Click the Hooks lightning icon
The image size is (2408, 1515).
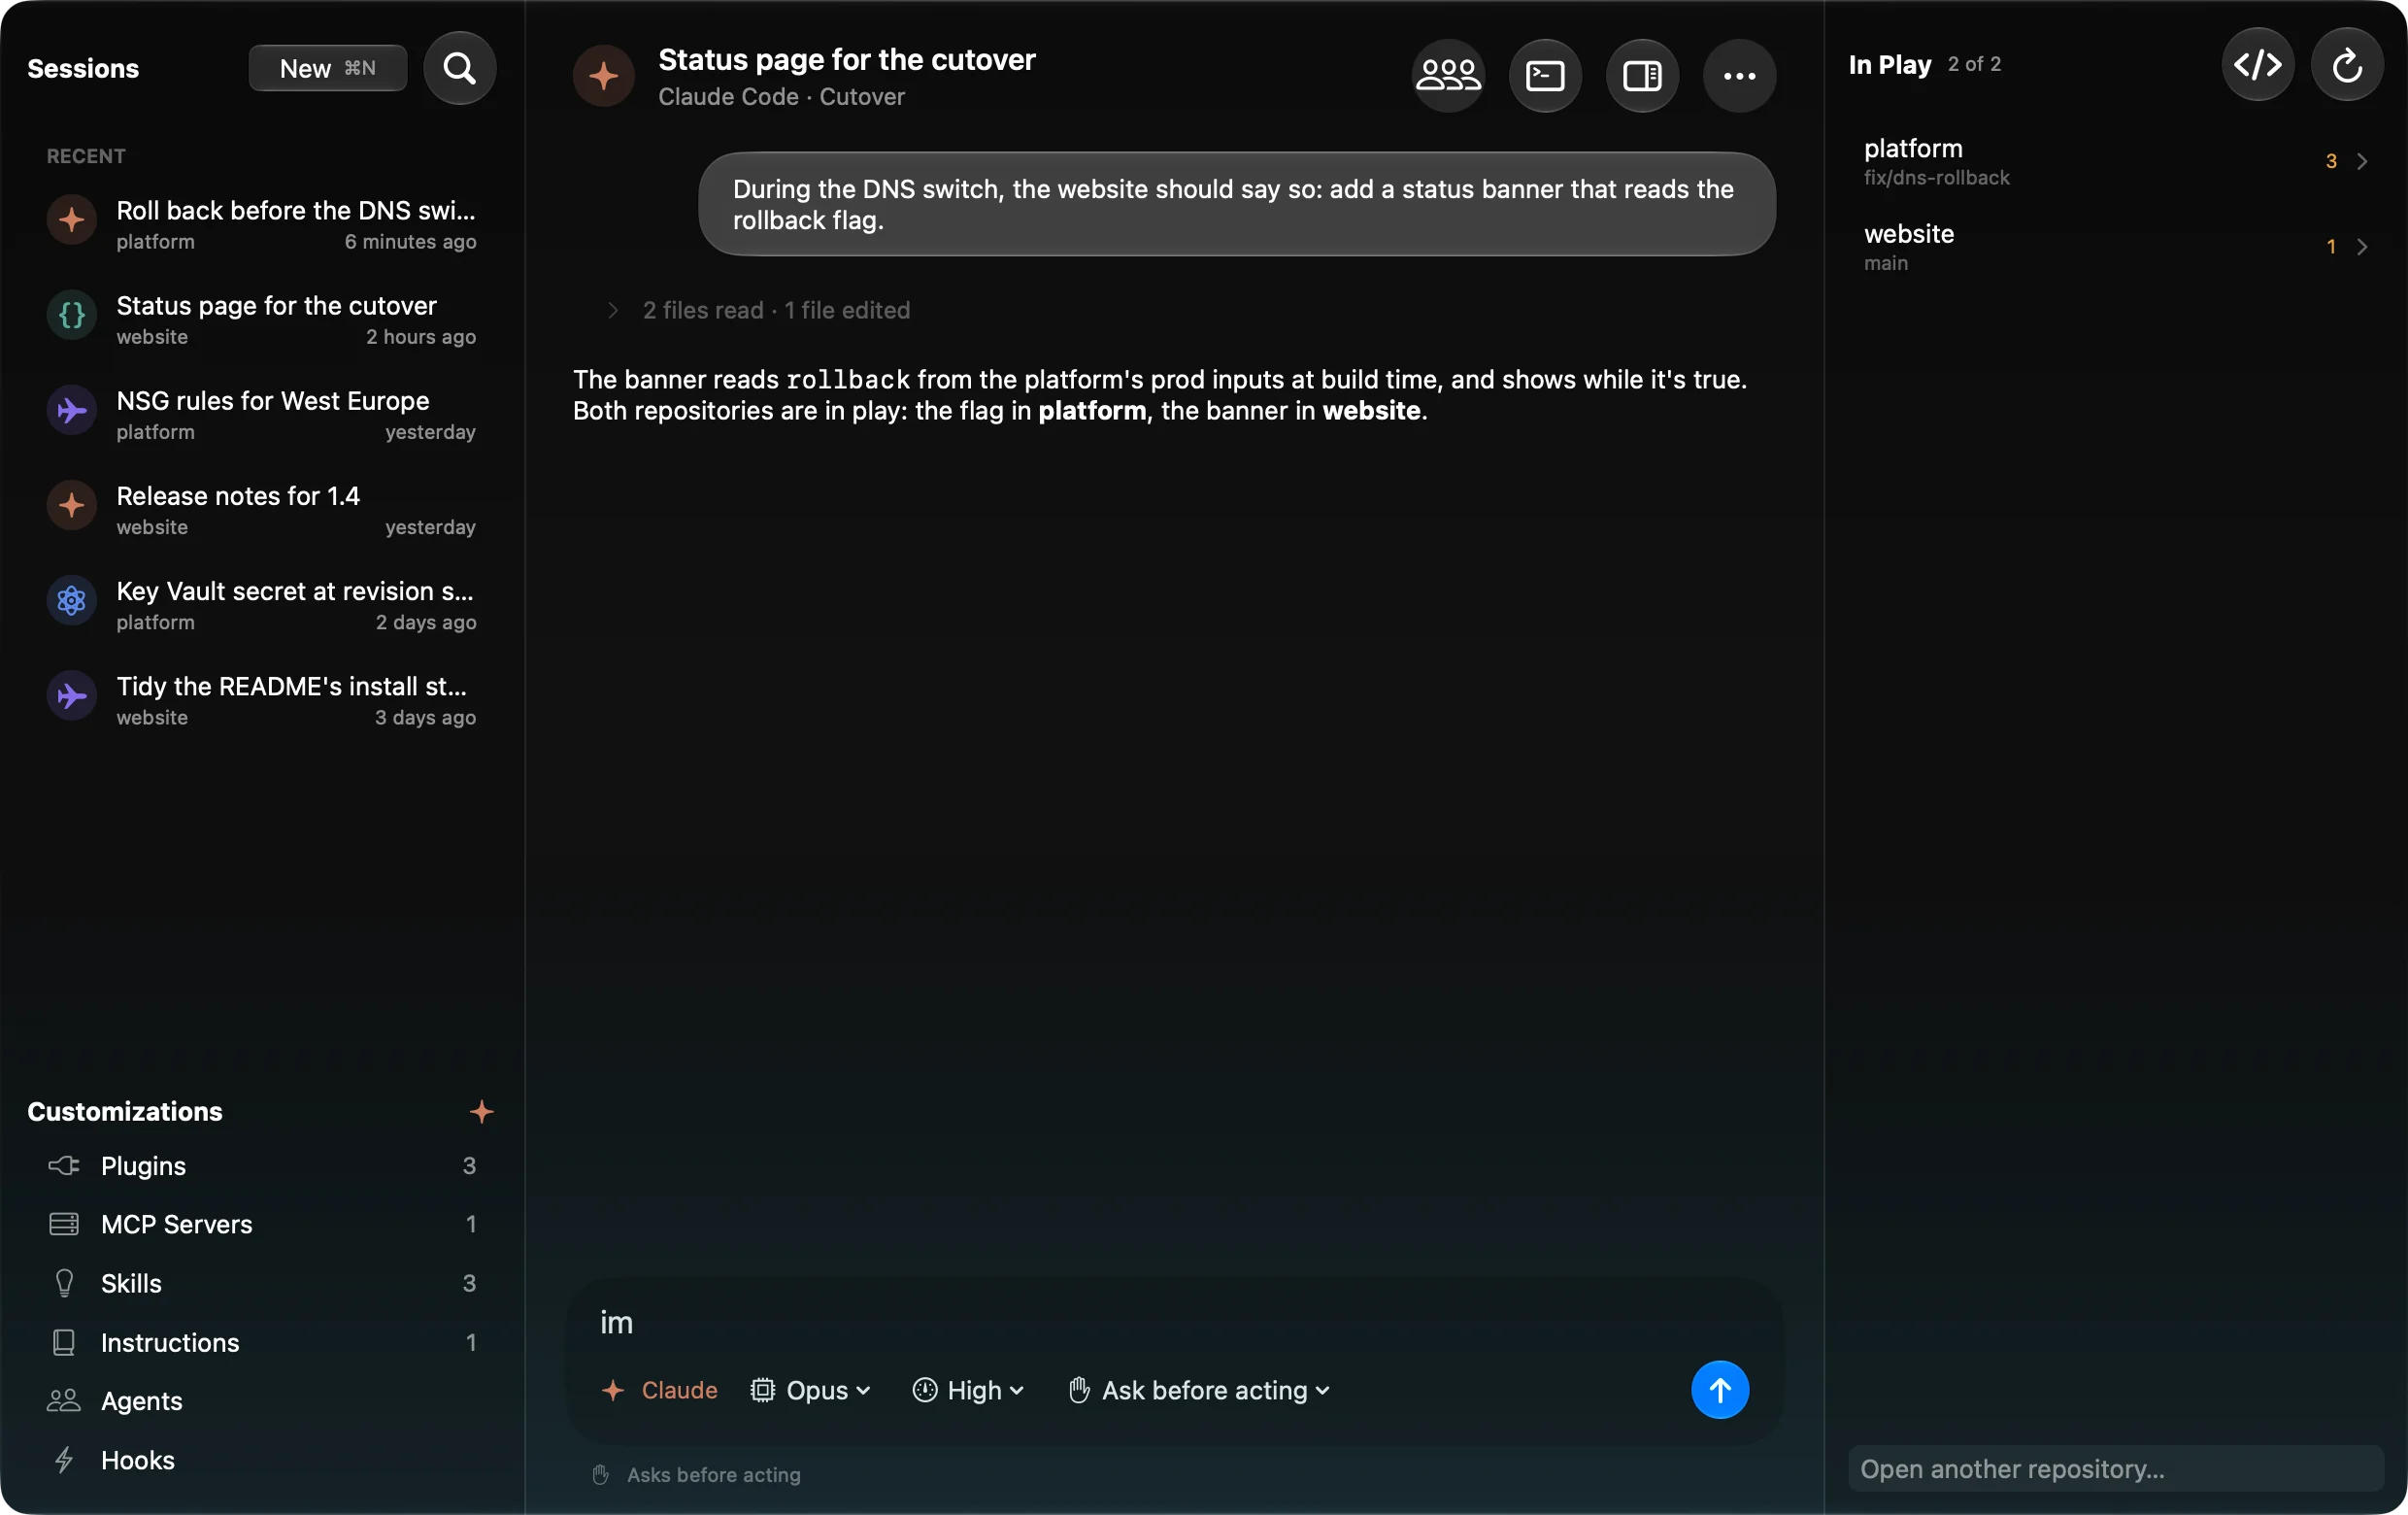[x=64, y=1459]
